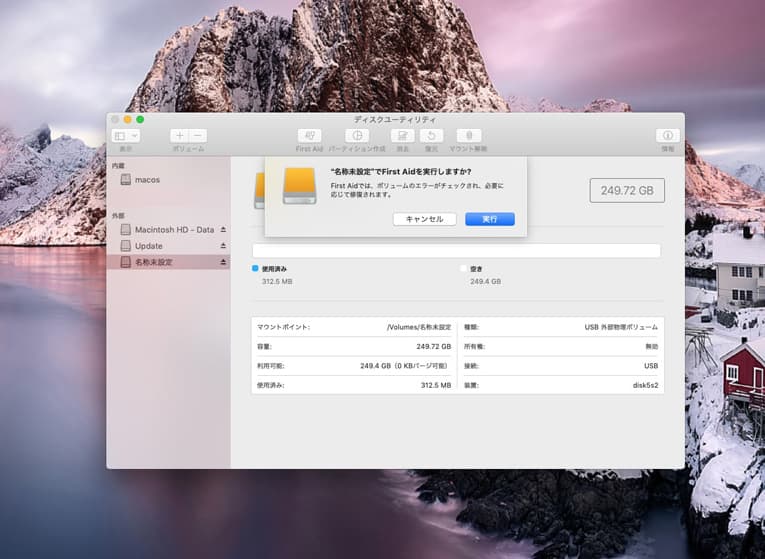Click the add volume plus button
Image resolution: width=765 pixels, height=559 pixels.
pyautogui.click(x=179, y=136)
